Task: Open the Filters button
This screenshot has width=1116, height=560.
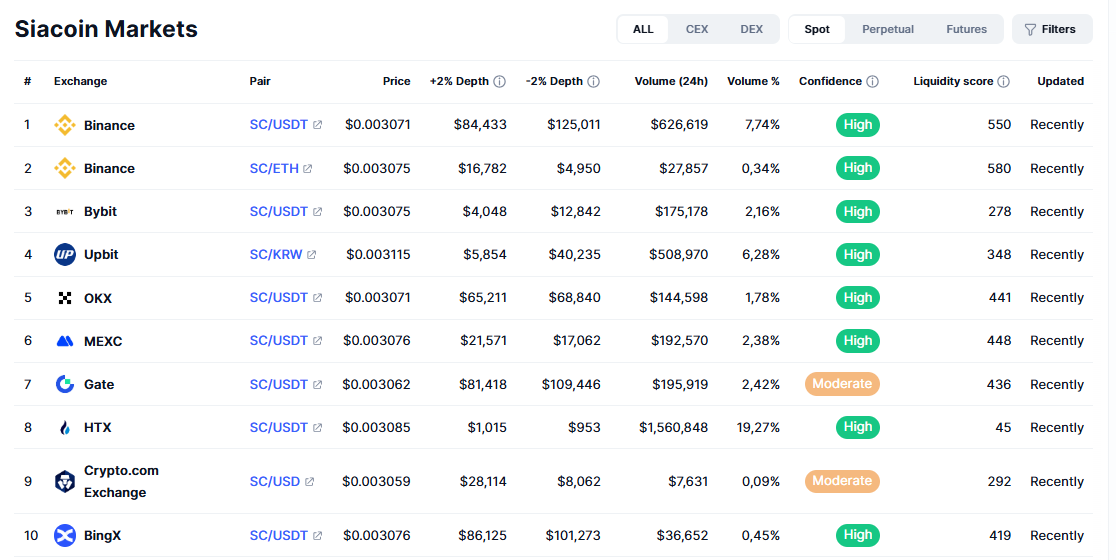Action: click(1052, 29)
